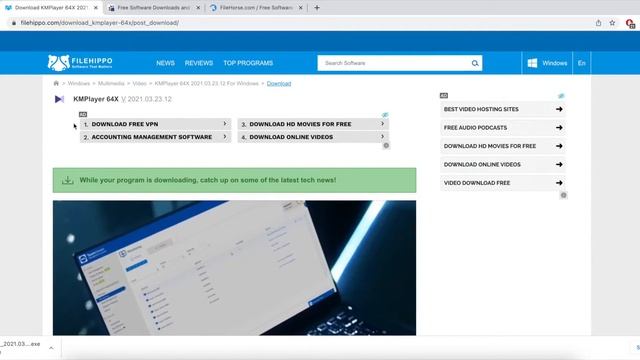
Task: Click the AD label above sidebar ads
Action: [x=444, y=96]
